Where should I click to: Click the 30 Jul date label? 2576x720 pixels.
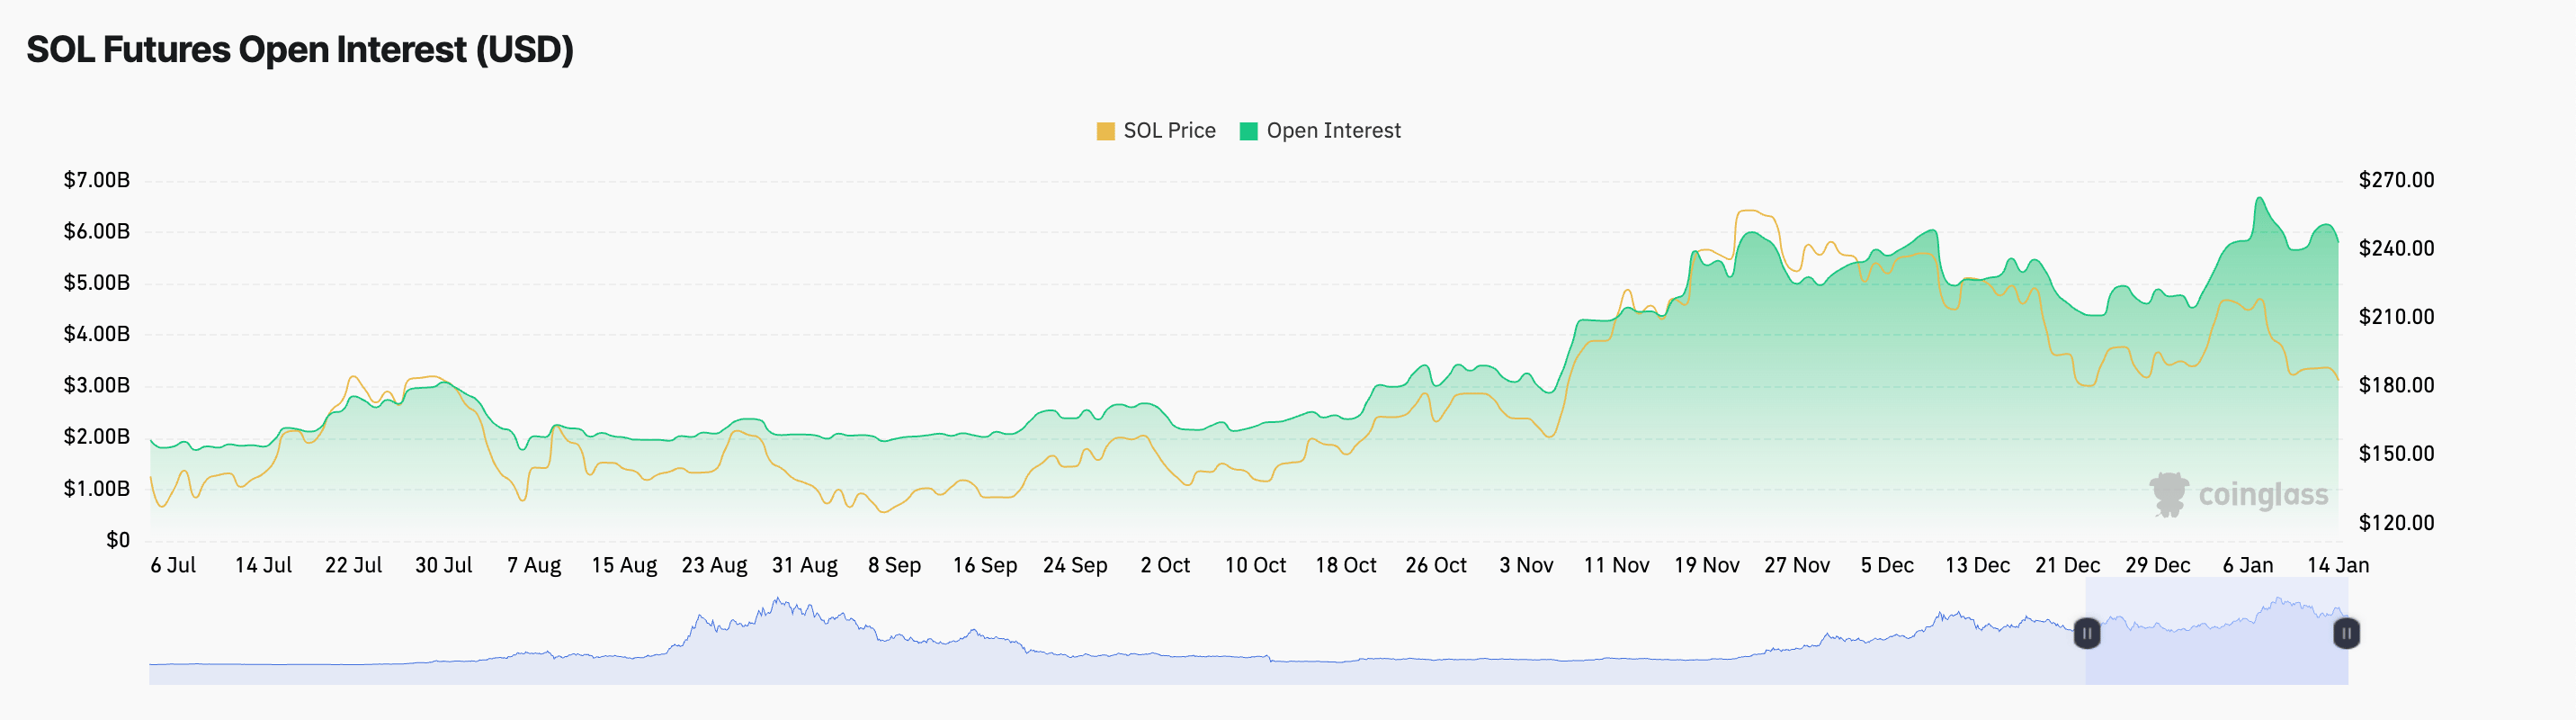[443, 565]
